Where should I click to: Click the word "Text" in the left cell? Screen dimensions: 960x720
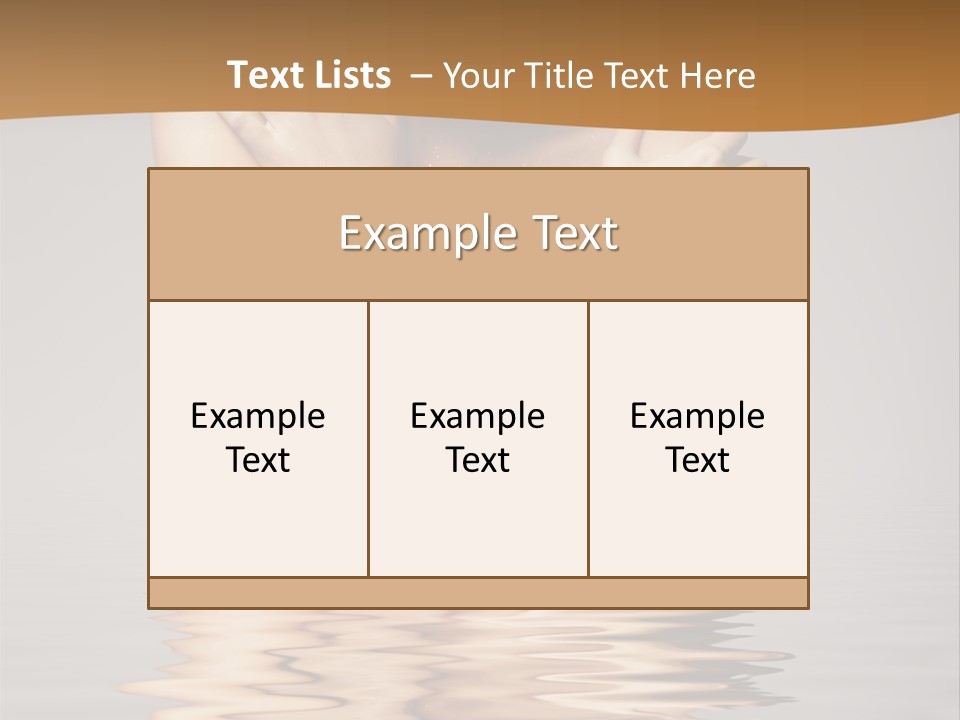pos(258,460)
